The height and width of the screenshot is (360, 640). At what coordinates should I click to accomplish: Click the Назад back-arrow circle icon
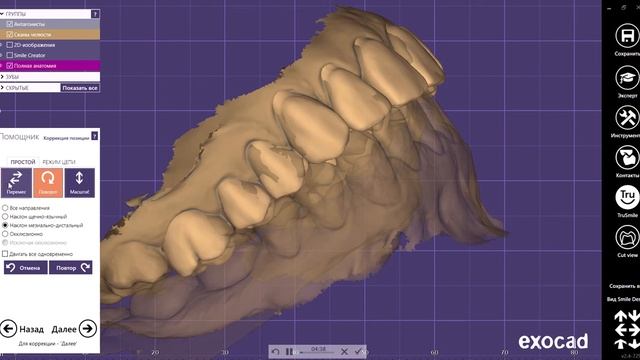pos(8,329)
